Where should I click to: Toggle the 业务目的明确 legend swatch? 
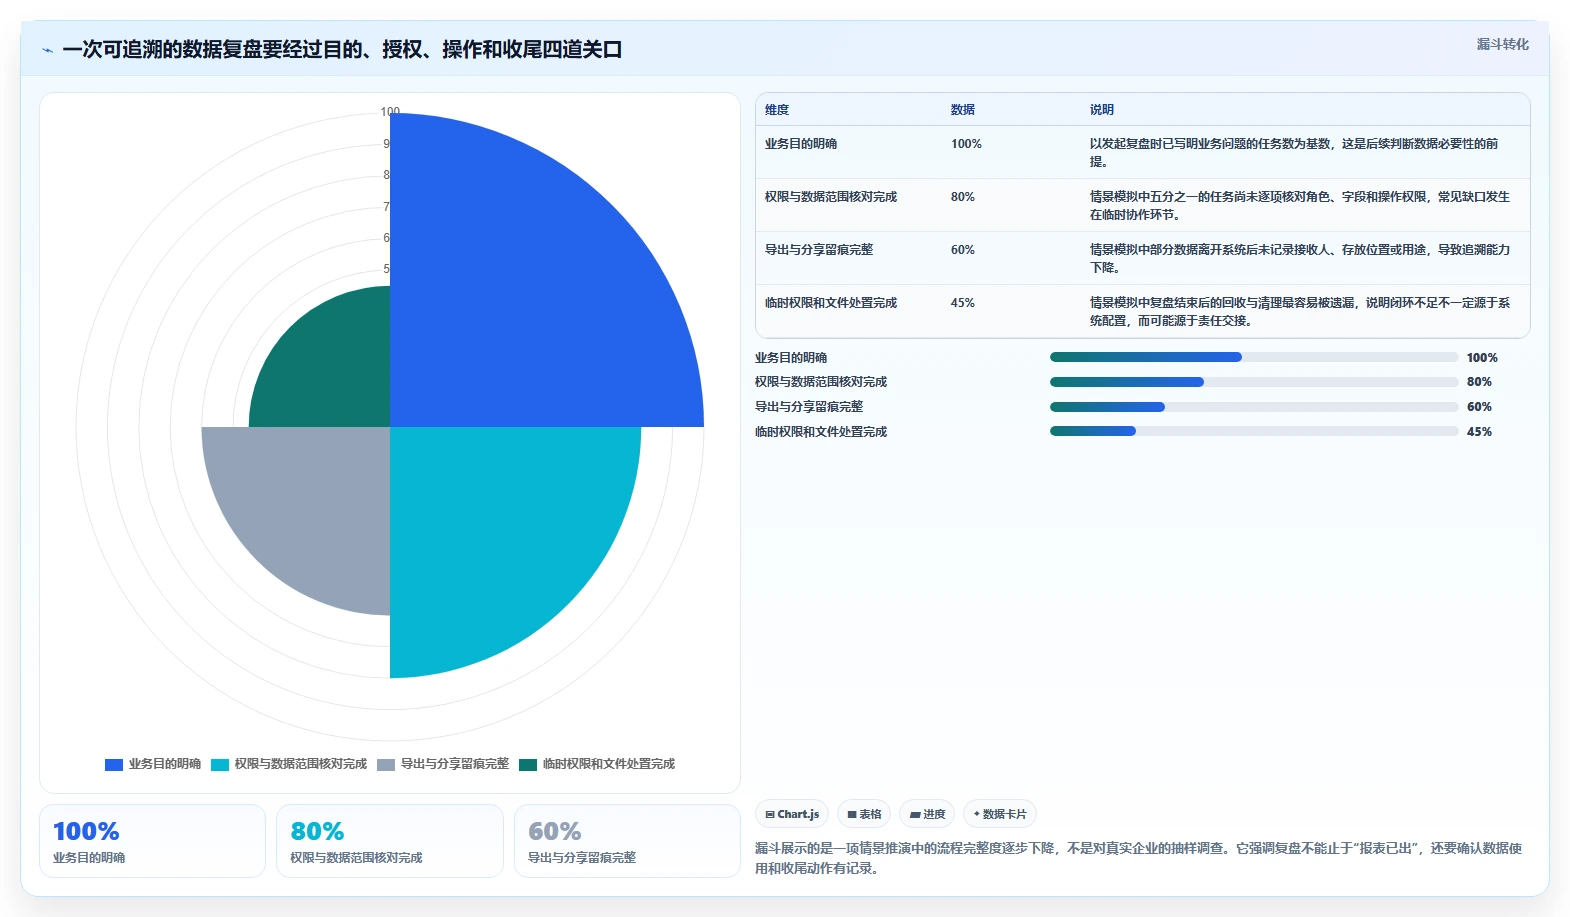pyautogui.click(x=114, y=764)
